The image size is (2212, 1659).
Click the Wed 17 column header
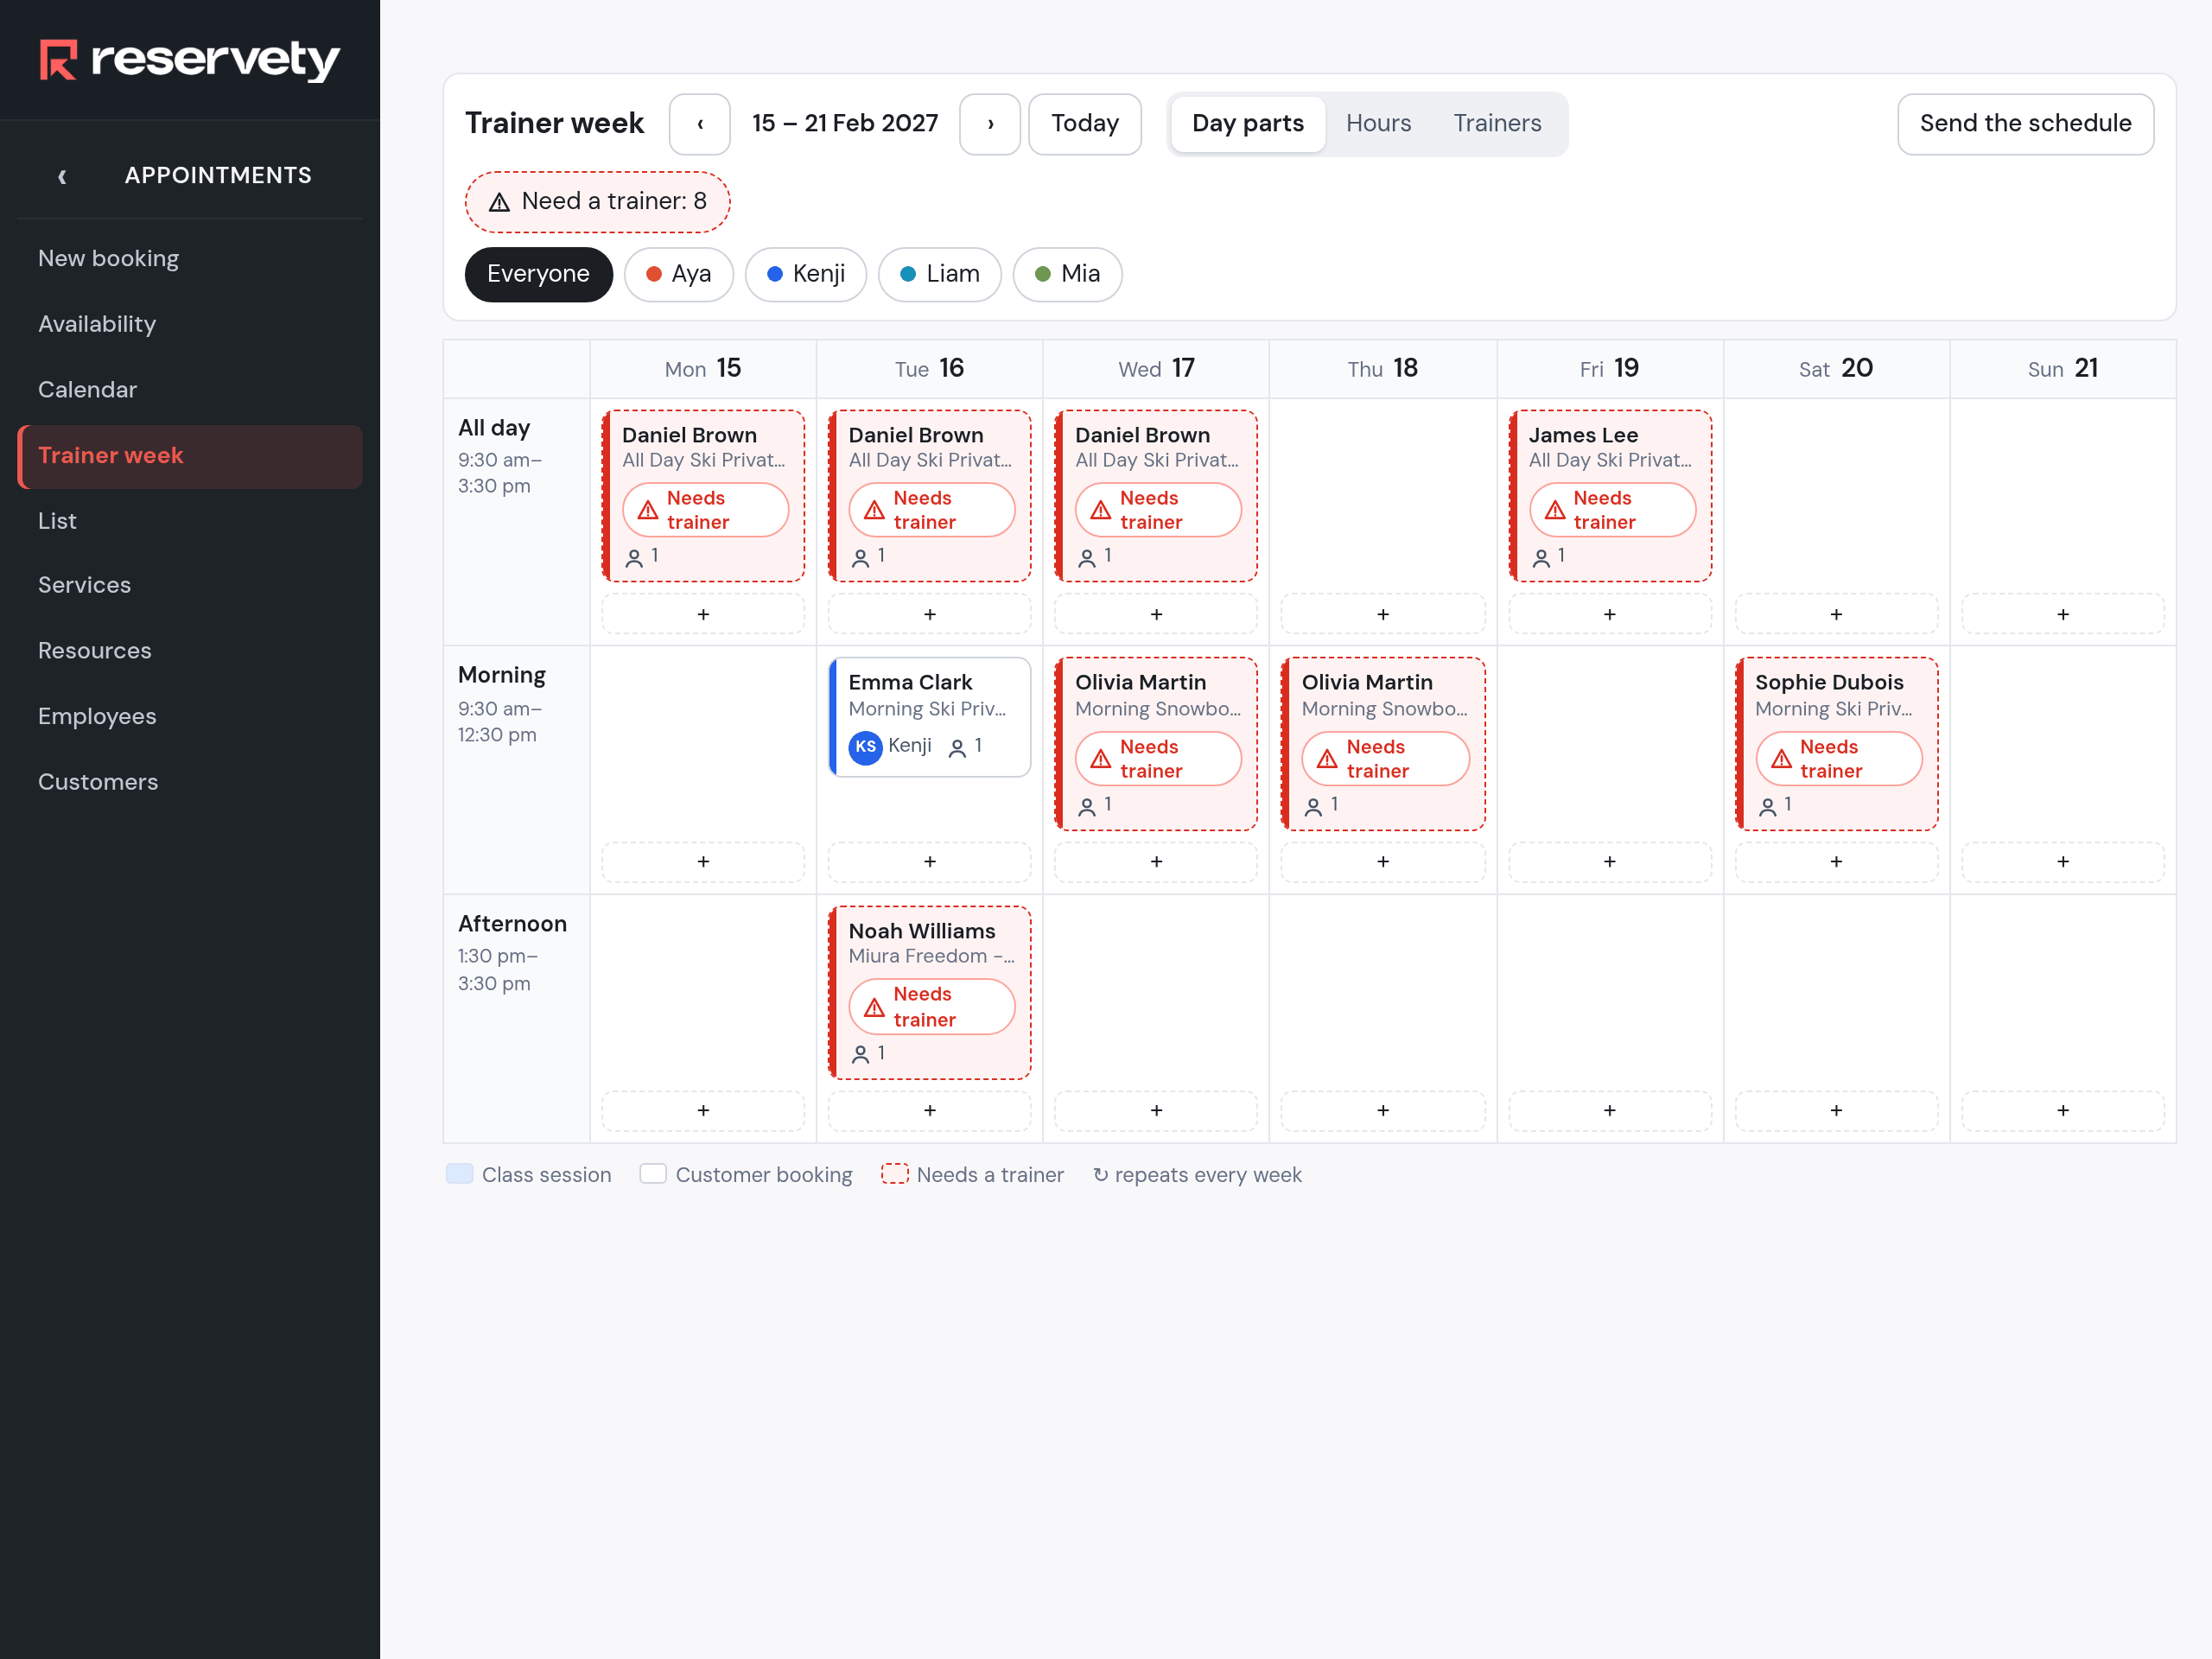[x=1156, y=369]
